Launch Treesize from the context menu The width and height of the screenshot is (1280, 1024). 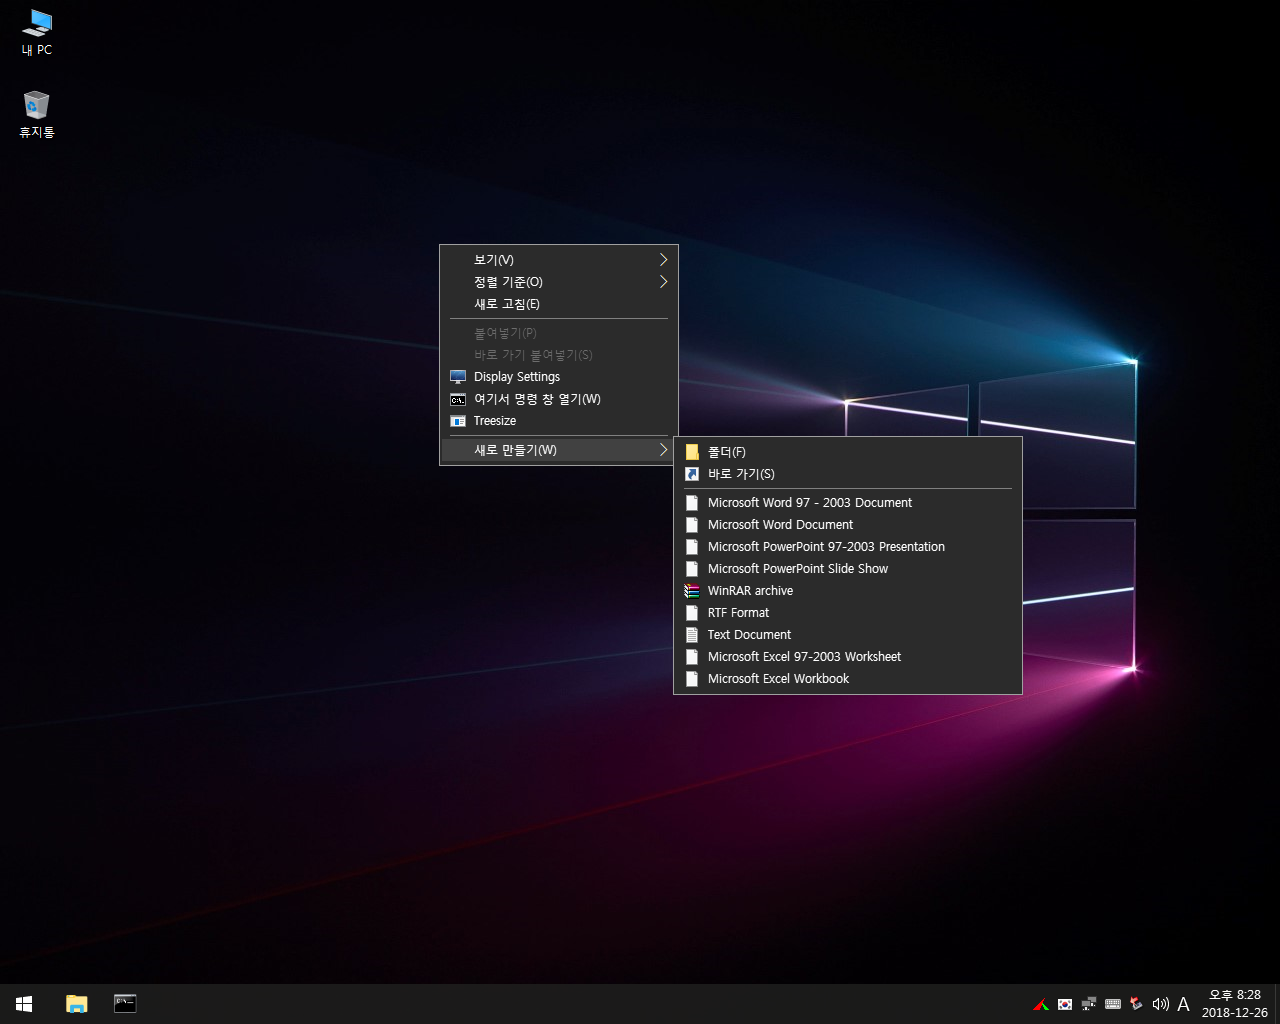(x=559, y=421)
